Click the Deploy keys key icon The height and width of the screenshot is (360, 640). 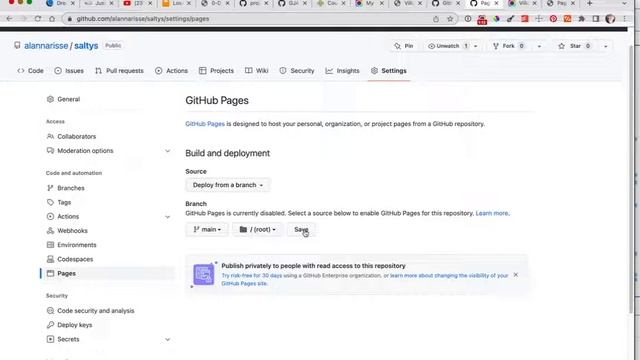click(x=50, y=325)
